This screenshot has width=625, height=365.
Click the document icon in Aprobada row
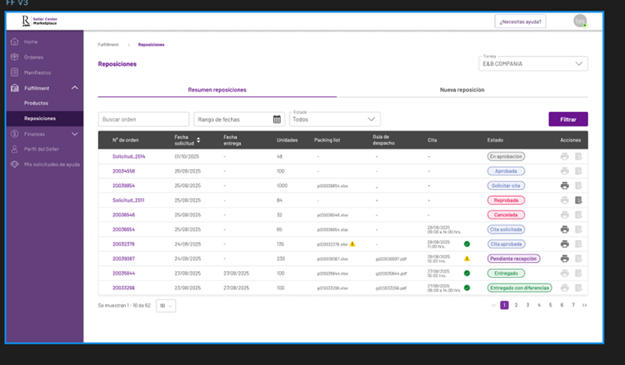pos(578,171)
